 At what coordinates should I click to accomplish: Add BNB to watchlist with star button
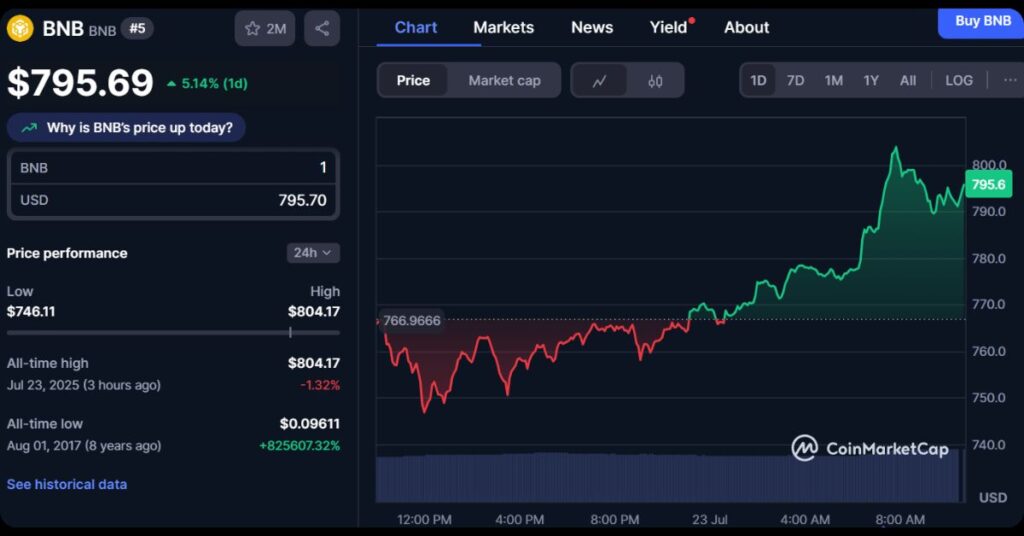click(x=265, y=28)
